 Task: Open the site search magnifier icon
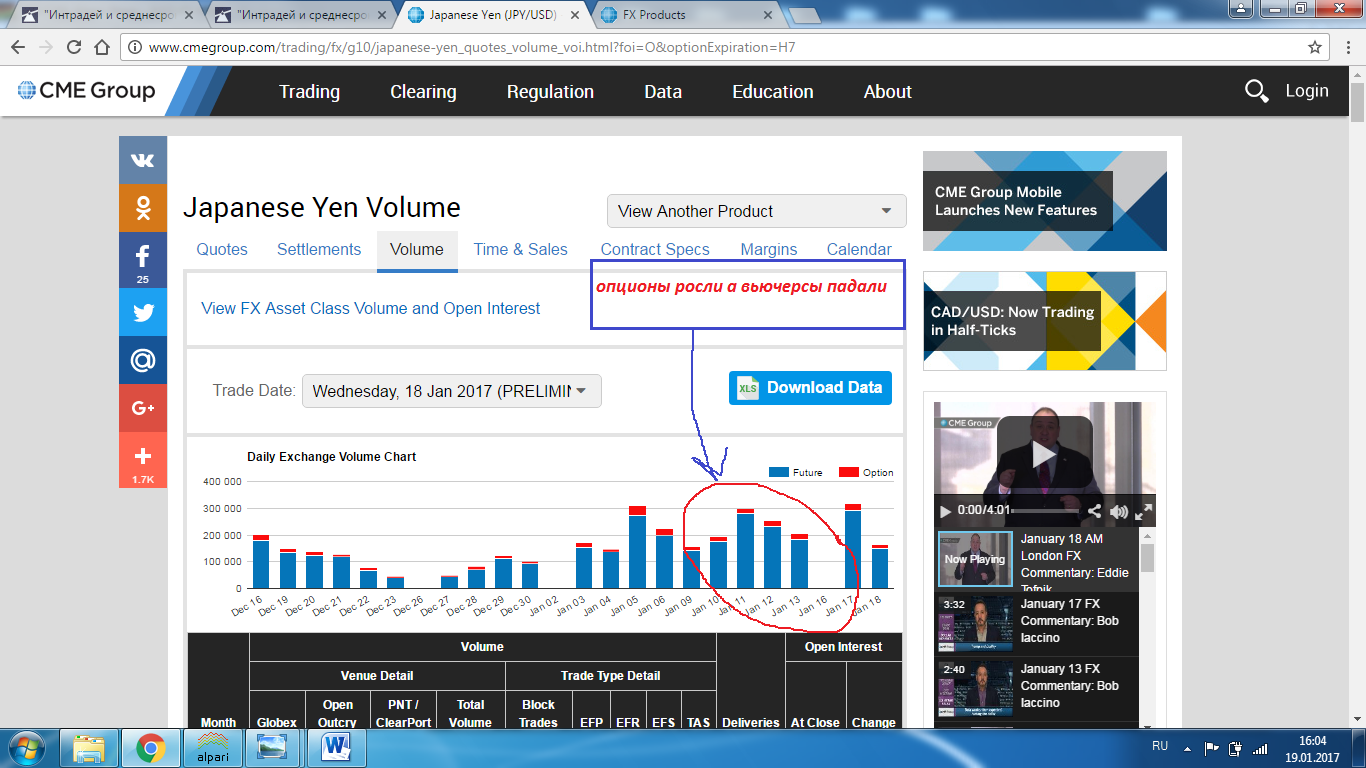(1256, 91)
